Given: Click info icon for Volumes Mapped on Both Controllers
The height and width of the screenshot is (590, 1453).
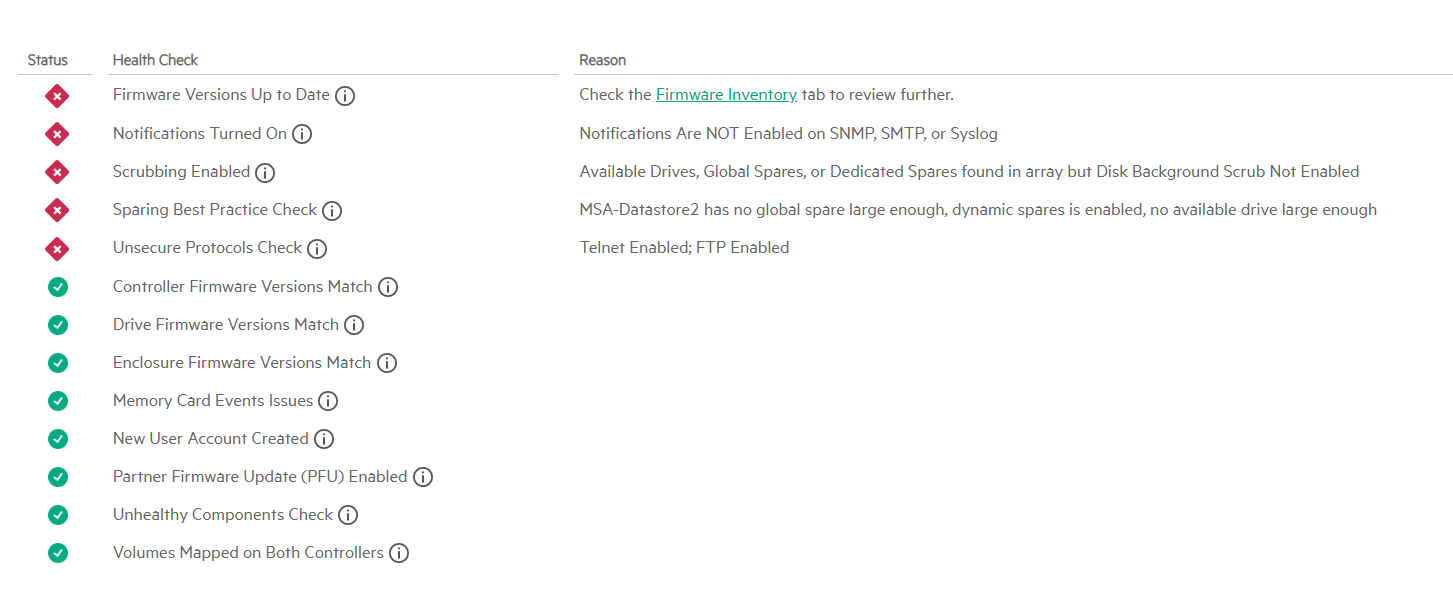Looking at the screenshot, I should 399,553.
